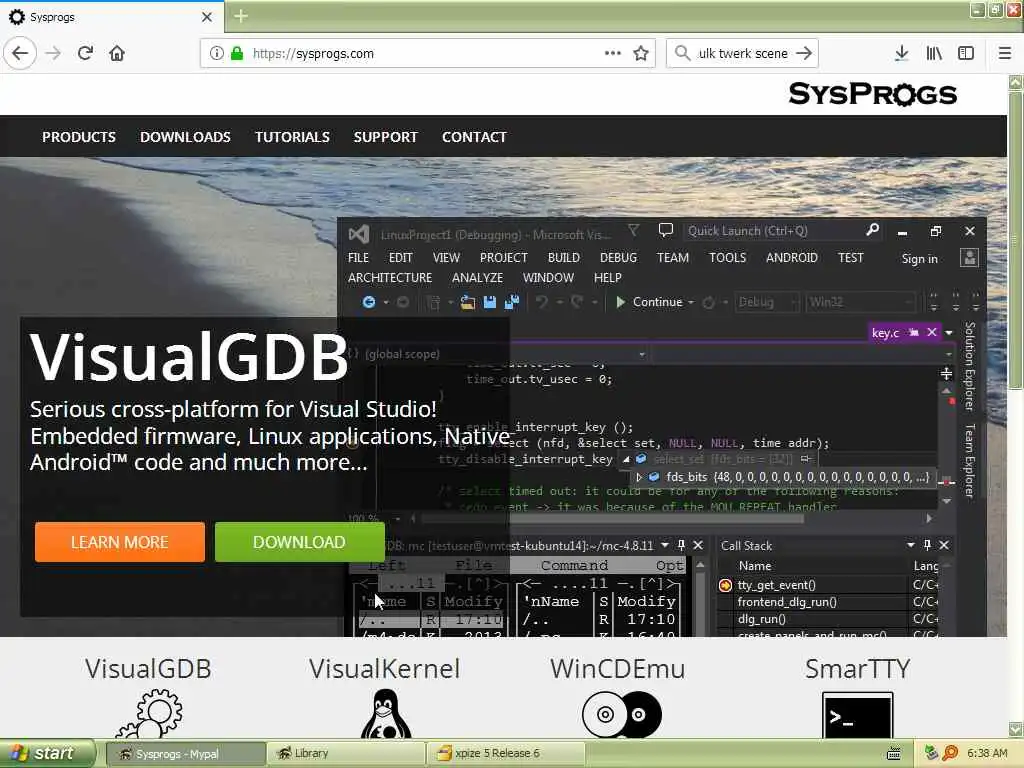The width and height of the screenshot is (1024, 768).
Task: Open the WinCDEmu product heading link
Action: pyautogui.click(x=617, y=669)
